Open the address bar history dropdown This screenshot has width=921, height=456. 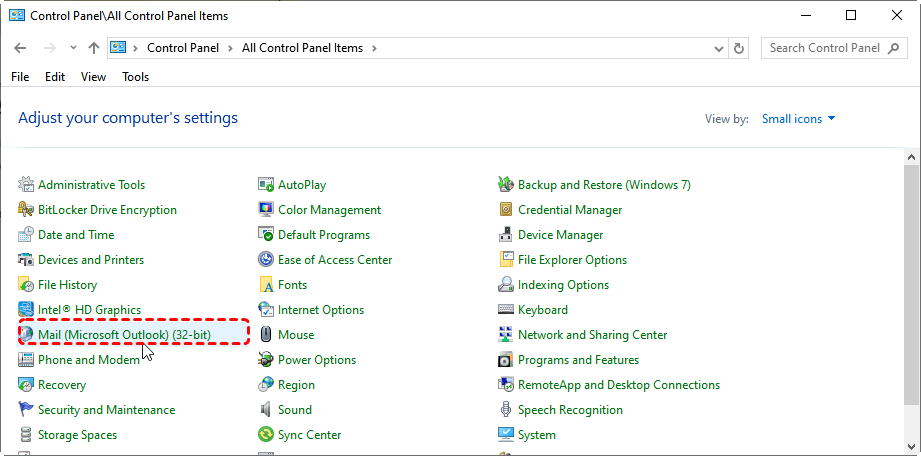point(718,48)
